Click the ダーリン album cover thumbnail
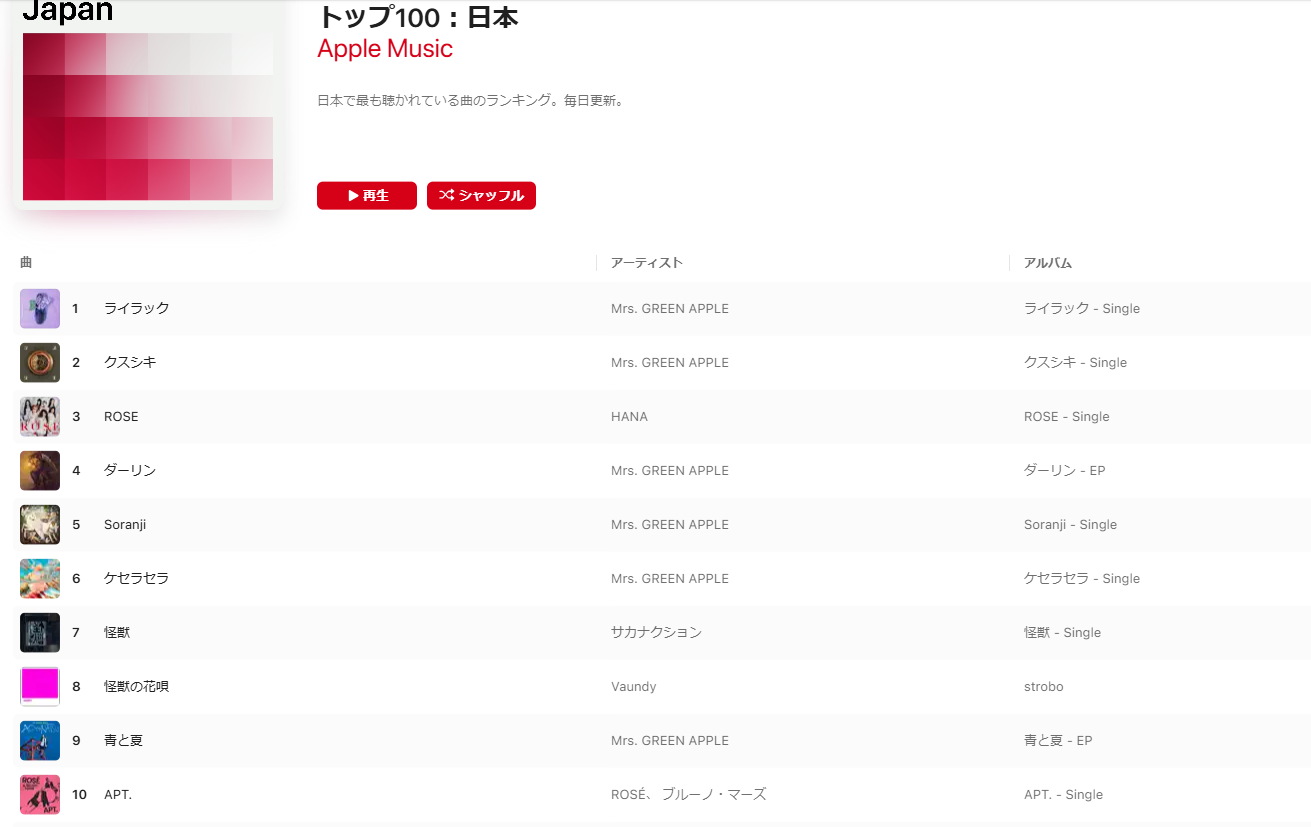1311x827 pixels. [x=40, y=471]
